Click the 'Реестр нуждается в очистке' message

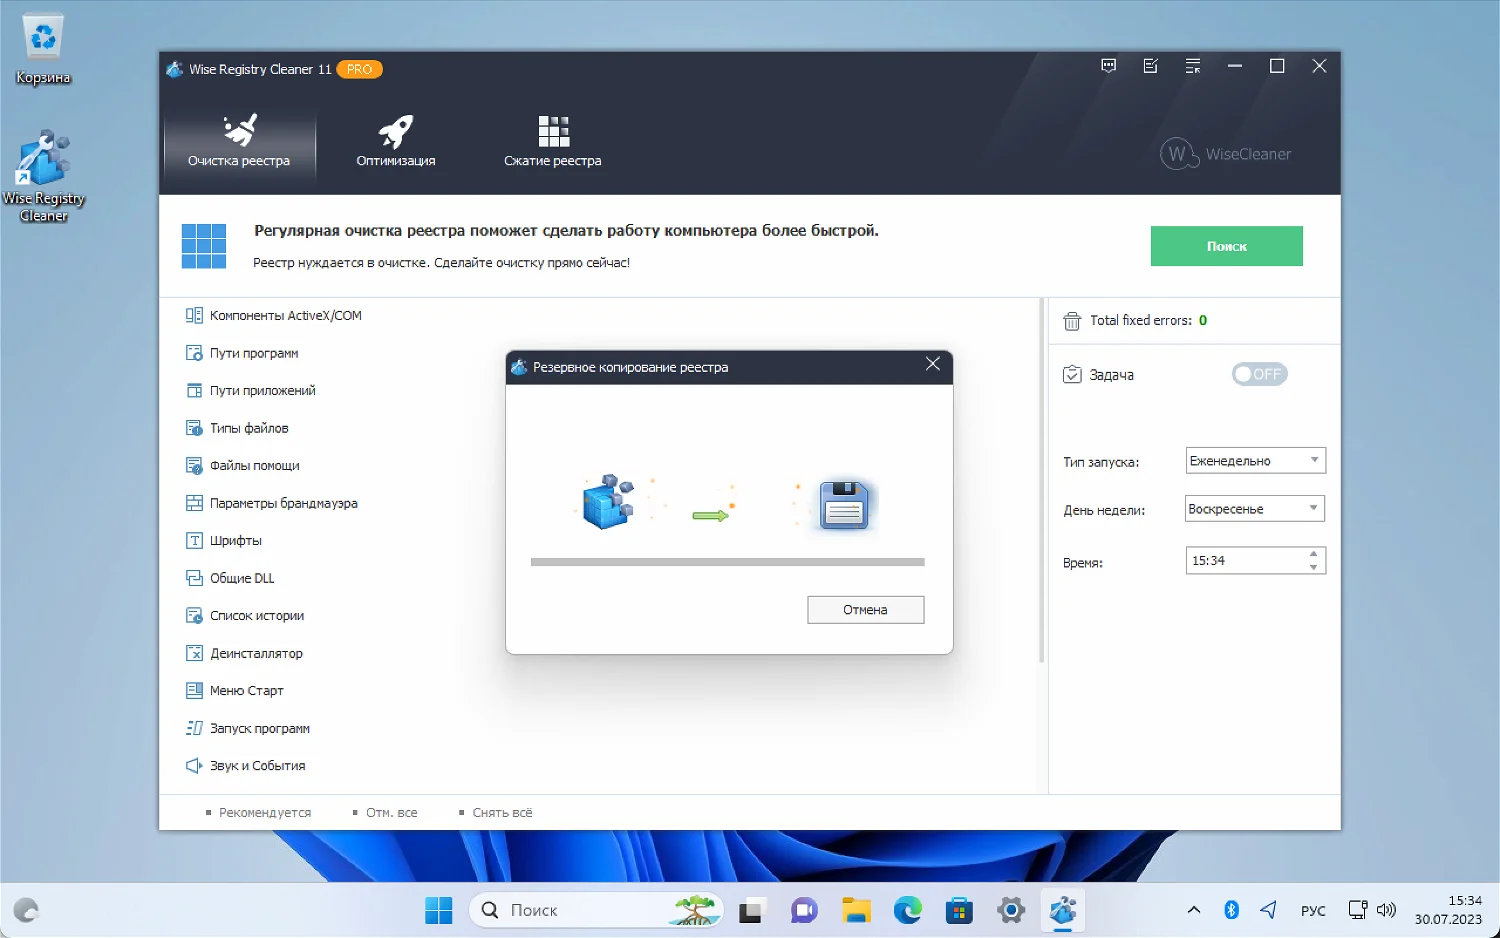point(441,263)
